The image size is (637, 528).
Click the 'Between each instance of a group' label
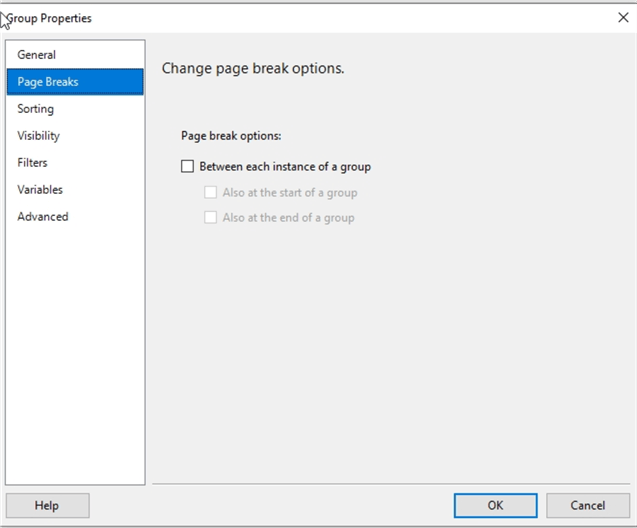click(x=285, y=167)
